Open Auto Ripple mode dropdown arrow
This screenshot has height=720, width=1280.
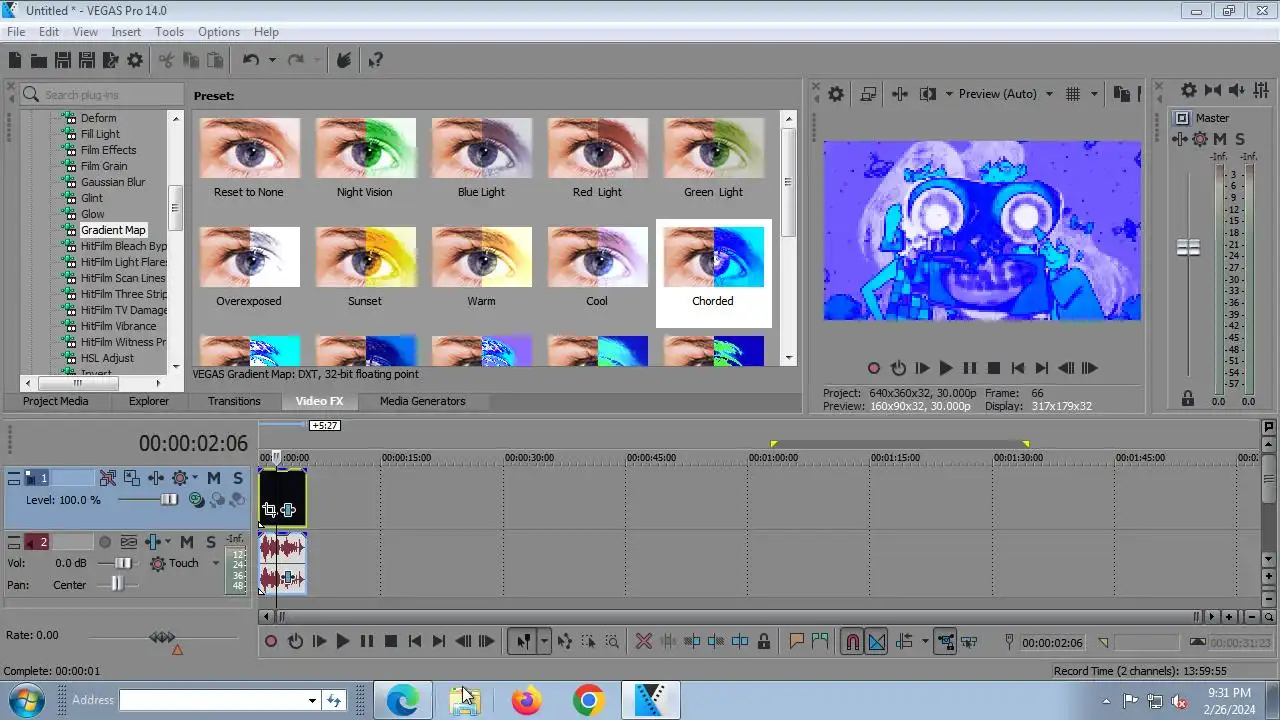(x=925, y=642)
